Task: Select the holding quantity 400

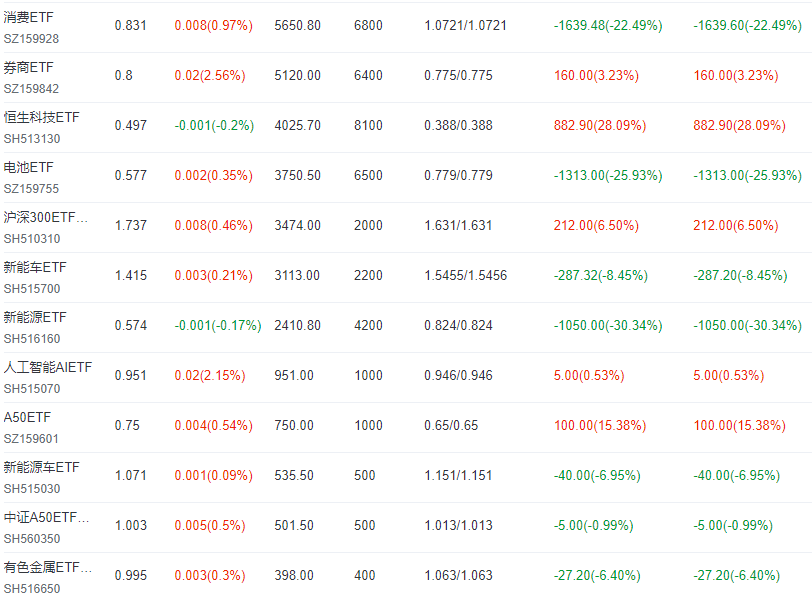Action: [365, 576]
